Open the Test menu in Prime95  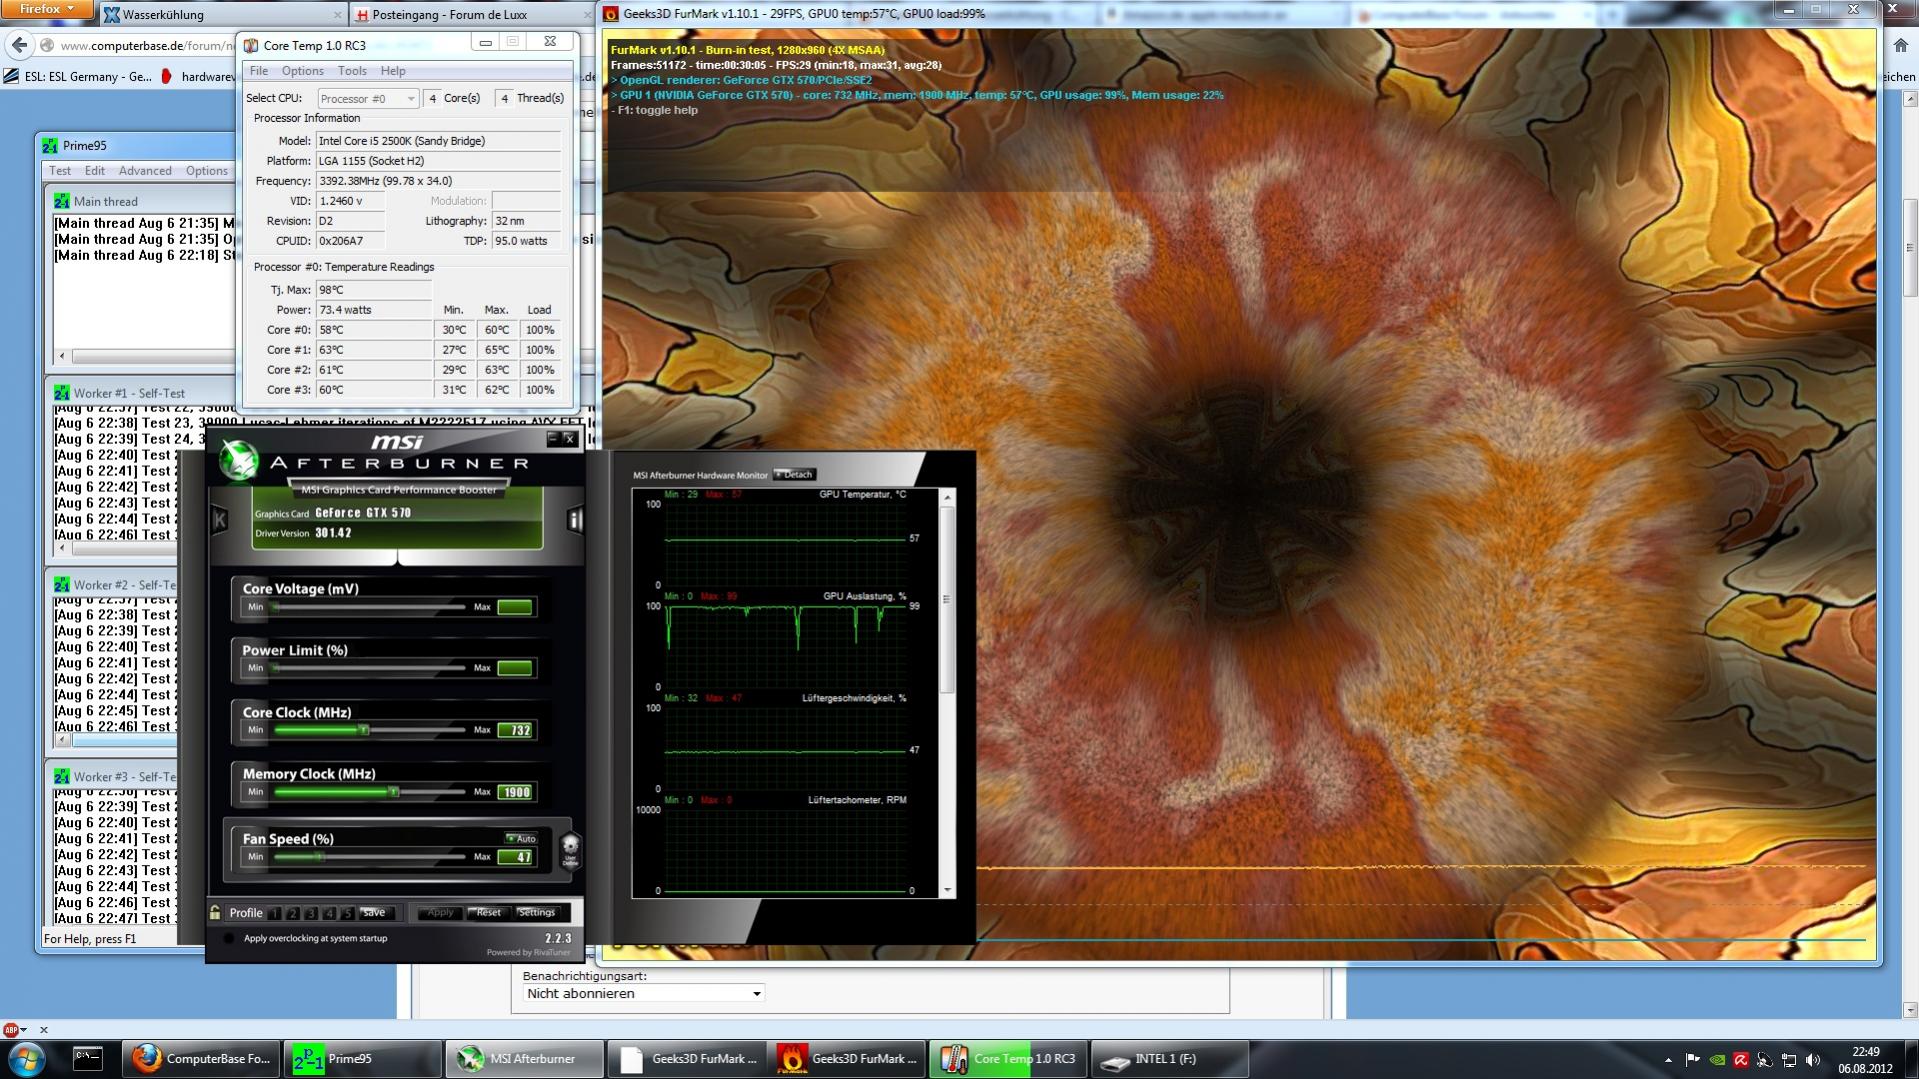coord(60,171)
